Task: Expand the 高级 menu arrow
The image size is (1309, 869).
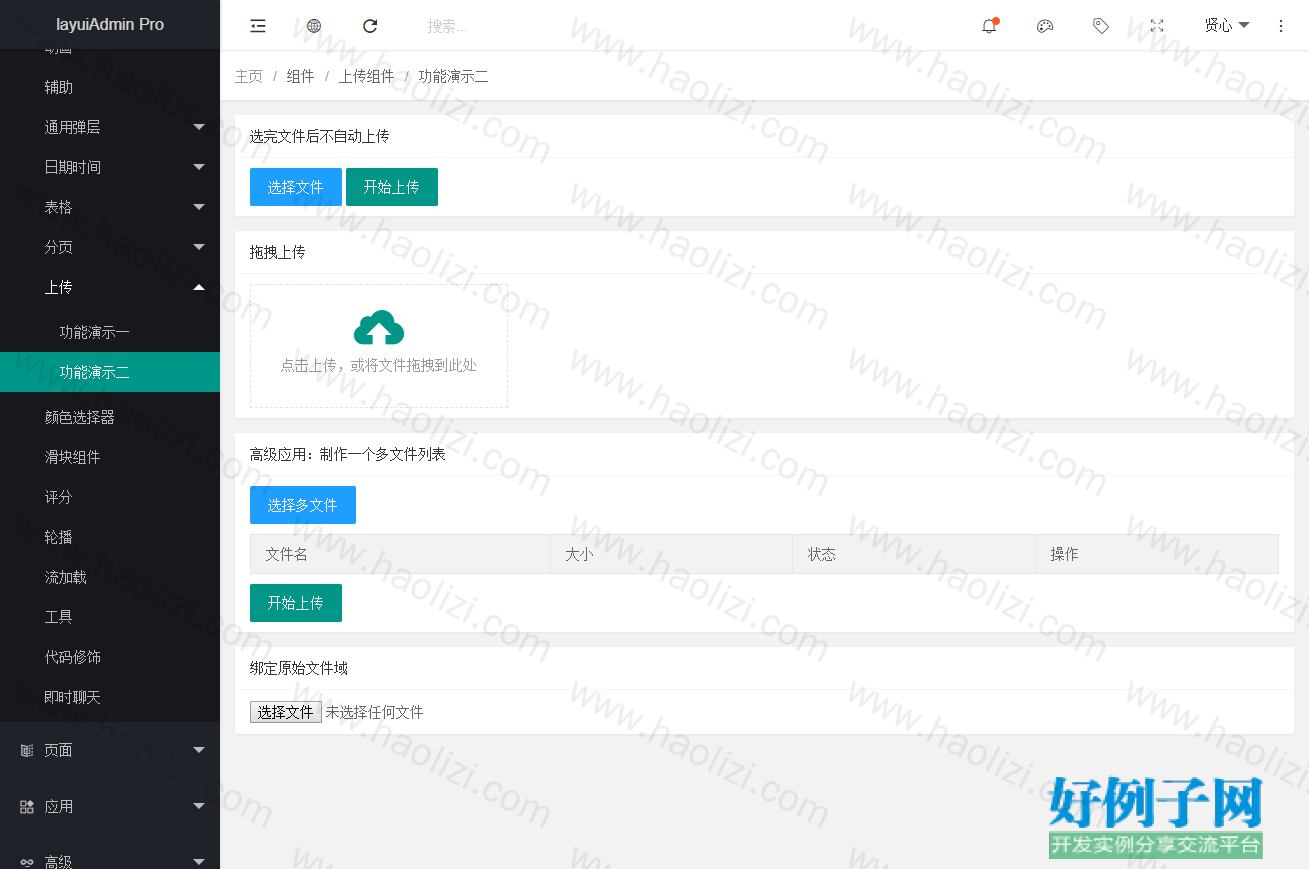Action: tap(199, 861)
